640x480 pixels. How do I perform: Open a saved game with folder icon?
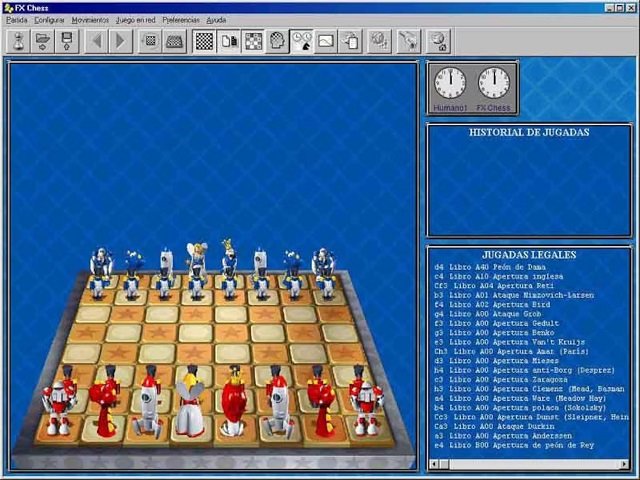click(x=42, y=41)
